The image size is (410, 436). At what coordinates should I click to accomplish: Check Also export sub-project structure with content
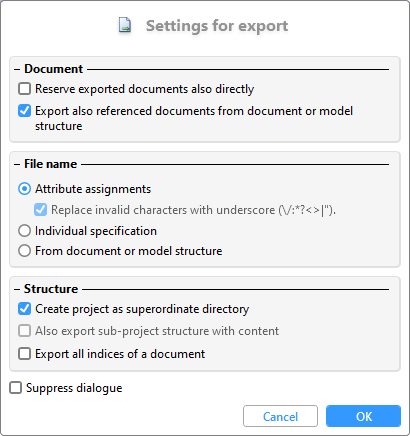pyautogui.click(x=24, y=331)
